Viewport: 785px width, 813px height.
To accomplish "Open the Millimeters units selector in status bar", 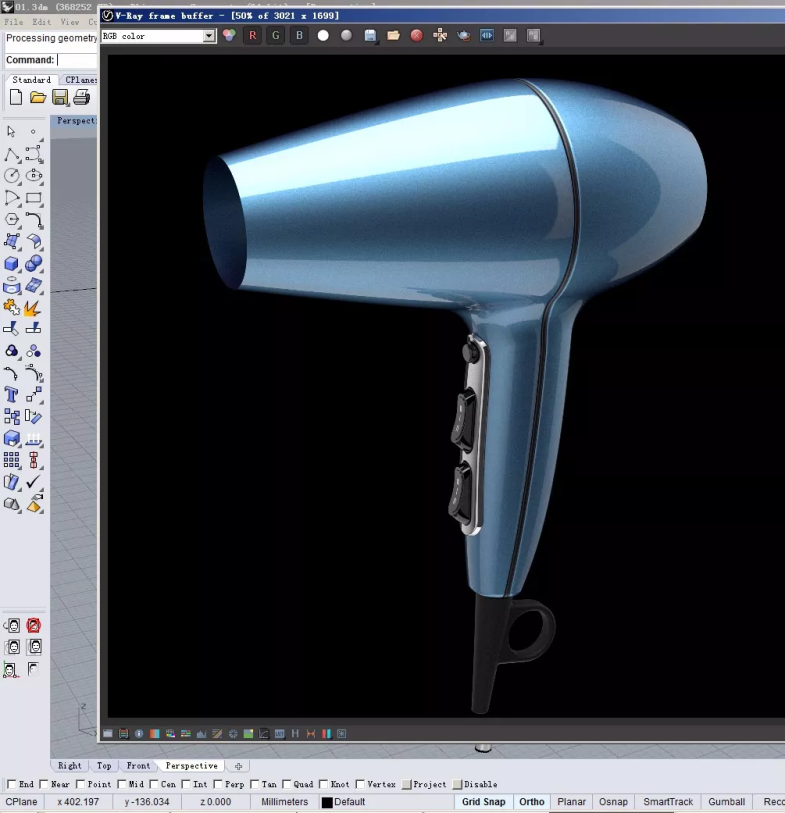I will 284,802.
